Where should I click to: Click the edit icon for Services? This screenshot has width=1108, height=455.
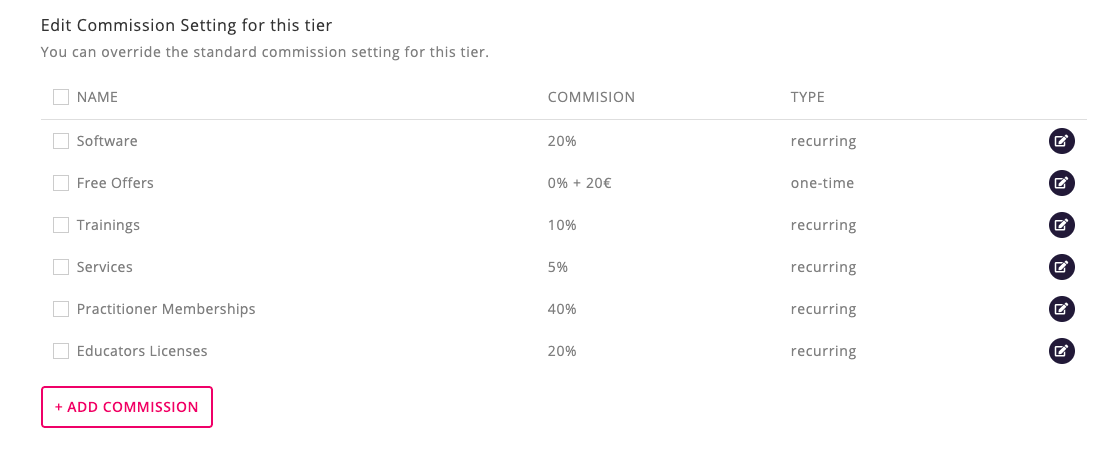click(x=1061, y=267)
